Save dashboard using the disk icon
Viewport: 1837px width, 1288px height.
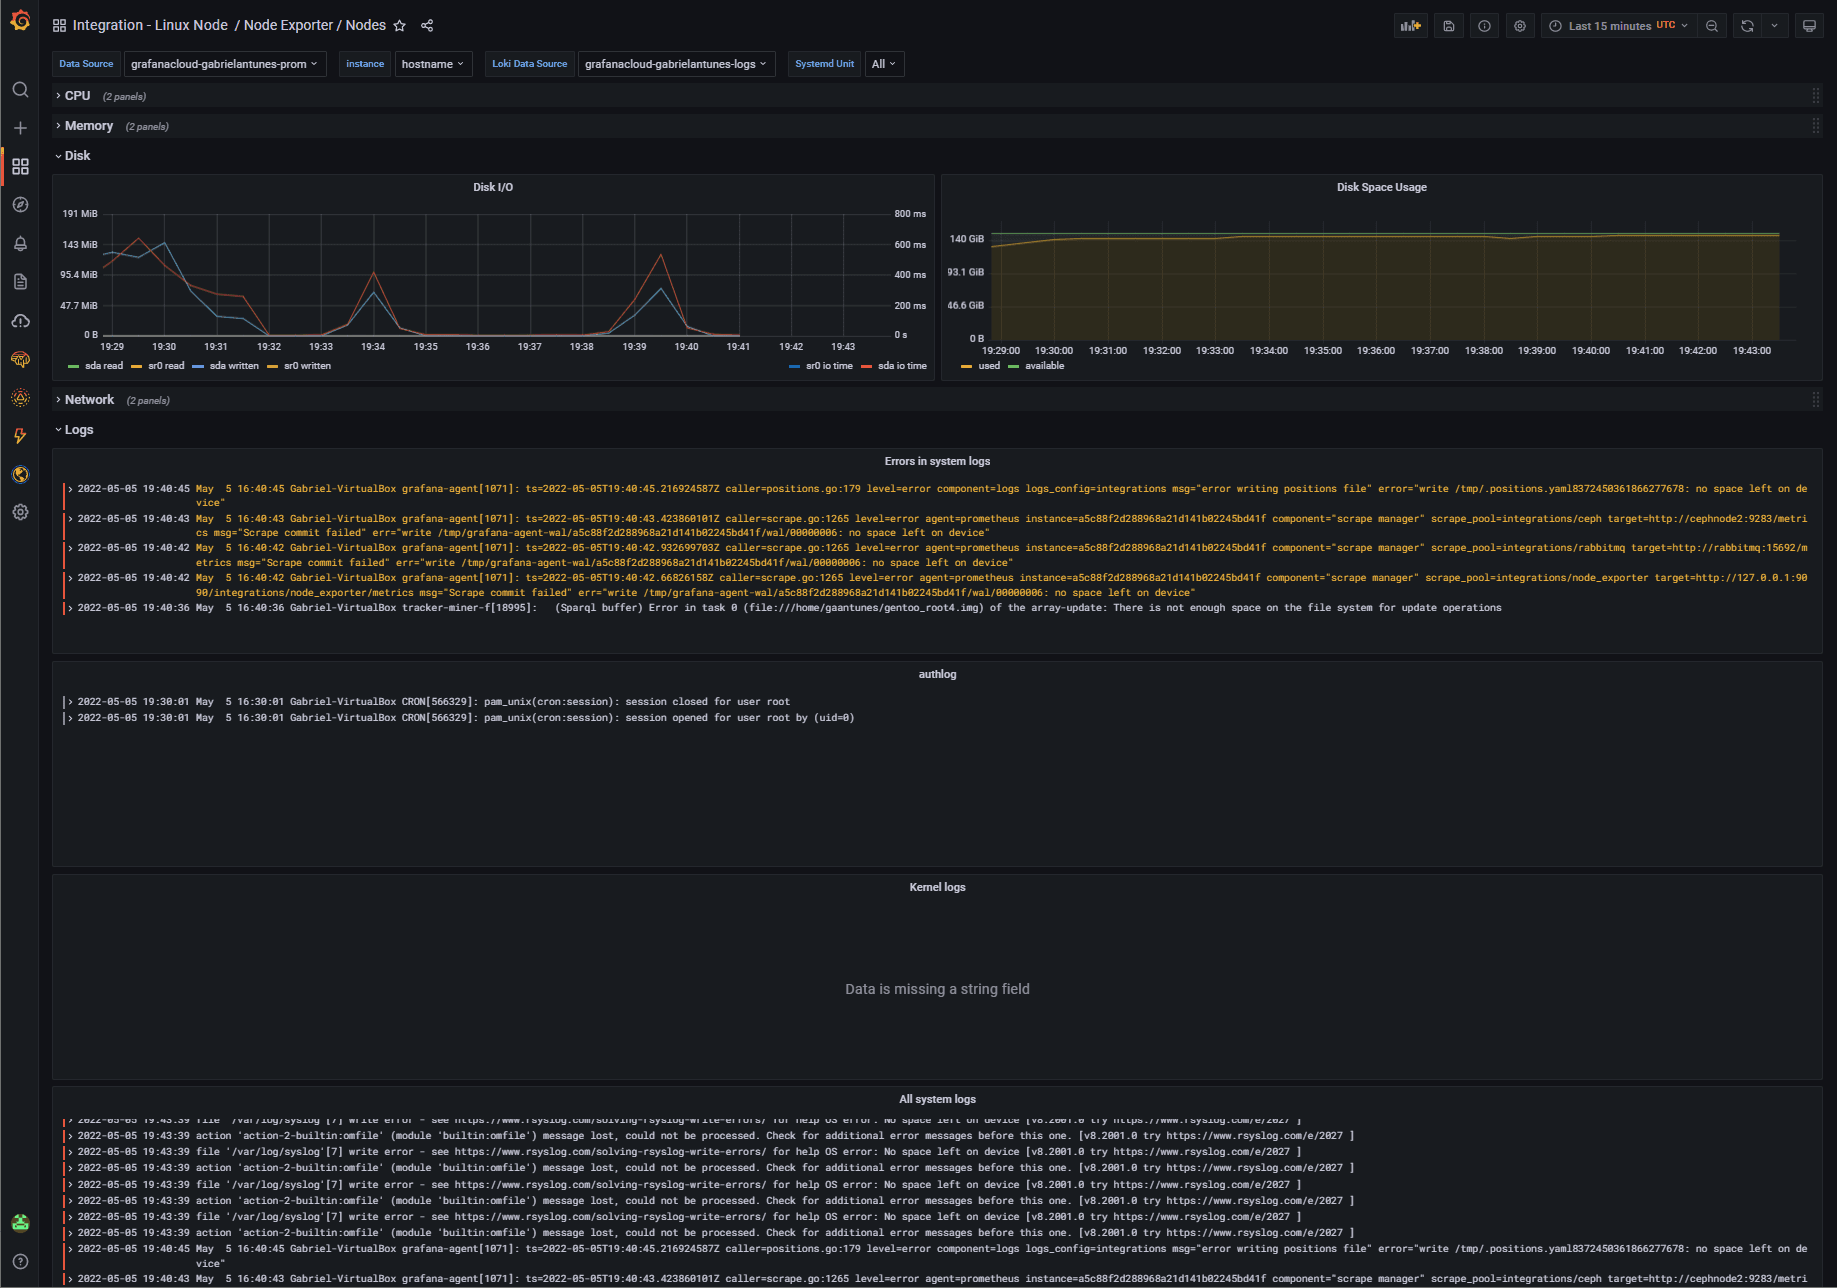pyautogui.click(x=1448, y=26)
